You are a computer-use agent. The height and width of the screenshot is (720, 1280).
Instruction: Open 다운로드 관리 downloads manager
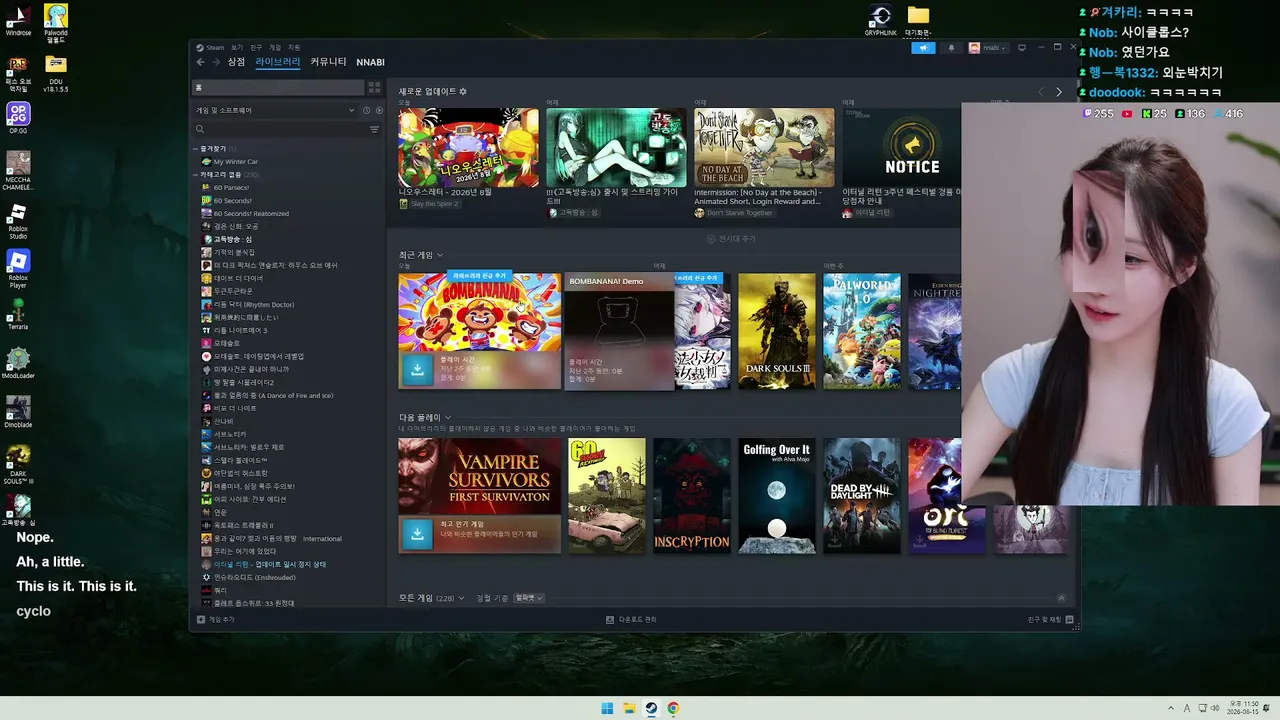632,620
